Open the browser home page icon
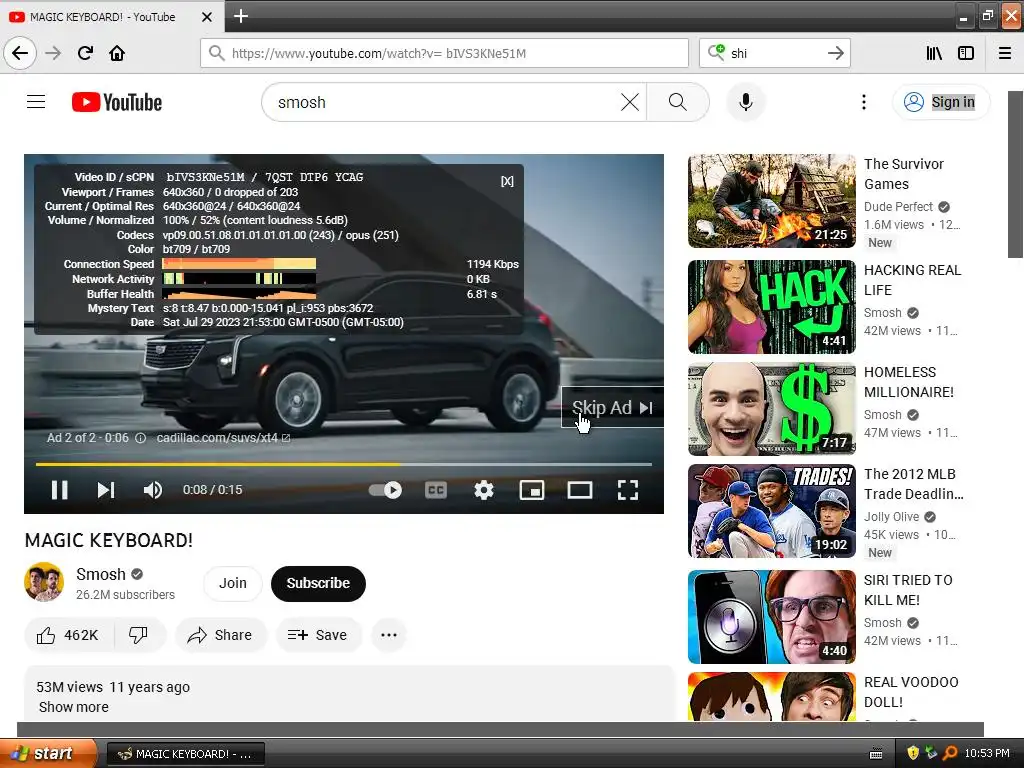Viewport: 1024px width, 768px height. coord(117,53)
